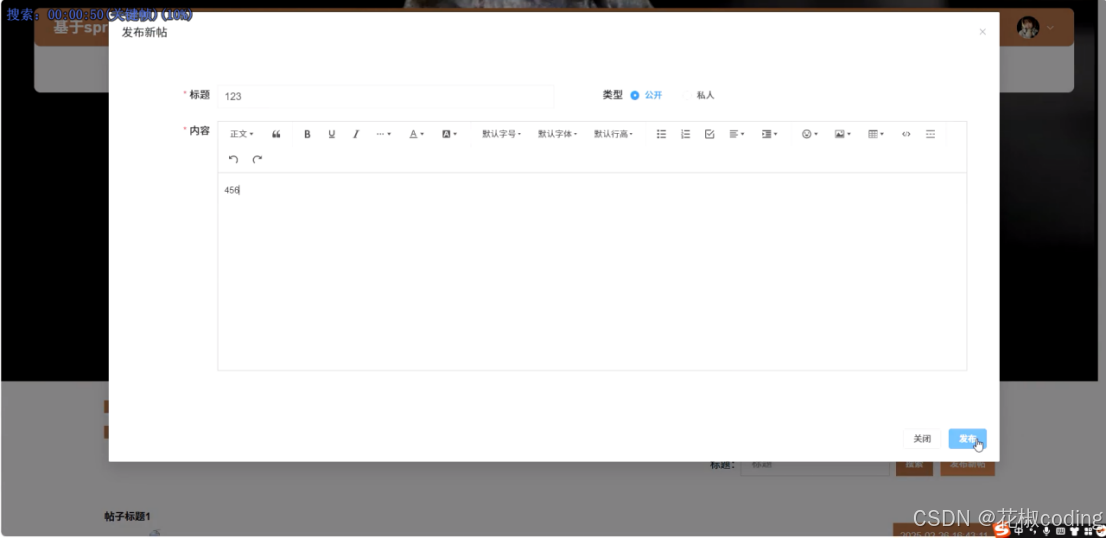The height and width of the screenshot is (539, 1107).
Task: Toggle underline formatting
Action: pyautogui.click(x=331, y=134)
